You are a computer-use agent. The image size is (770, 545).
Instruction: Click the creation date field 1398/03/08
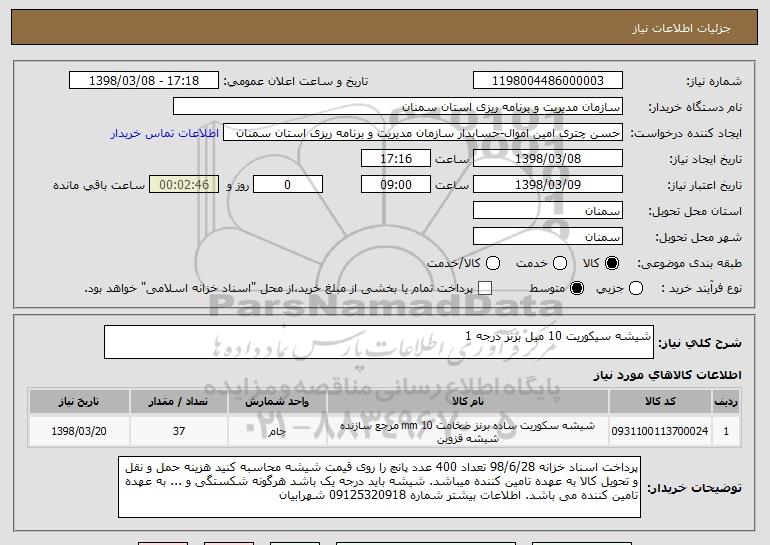548,159
